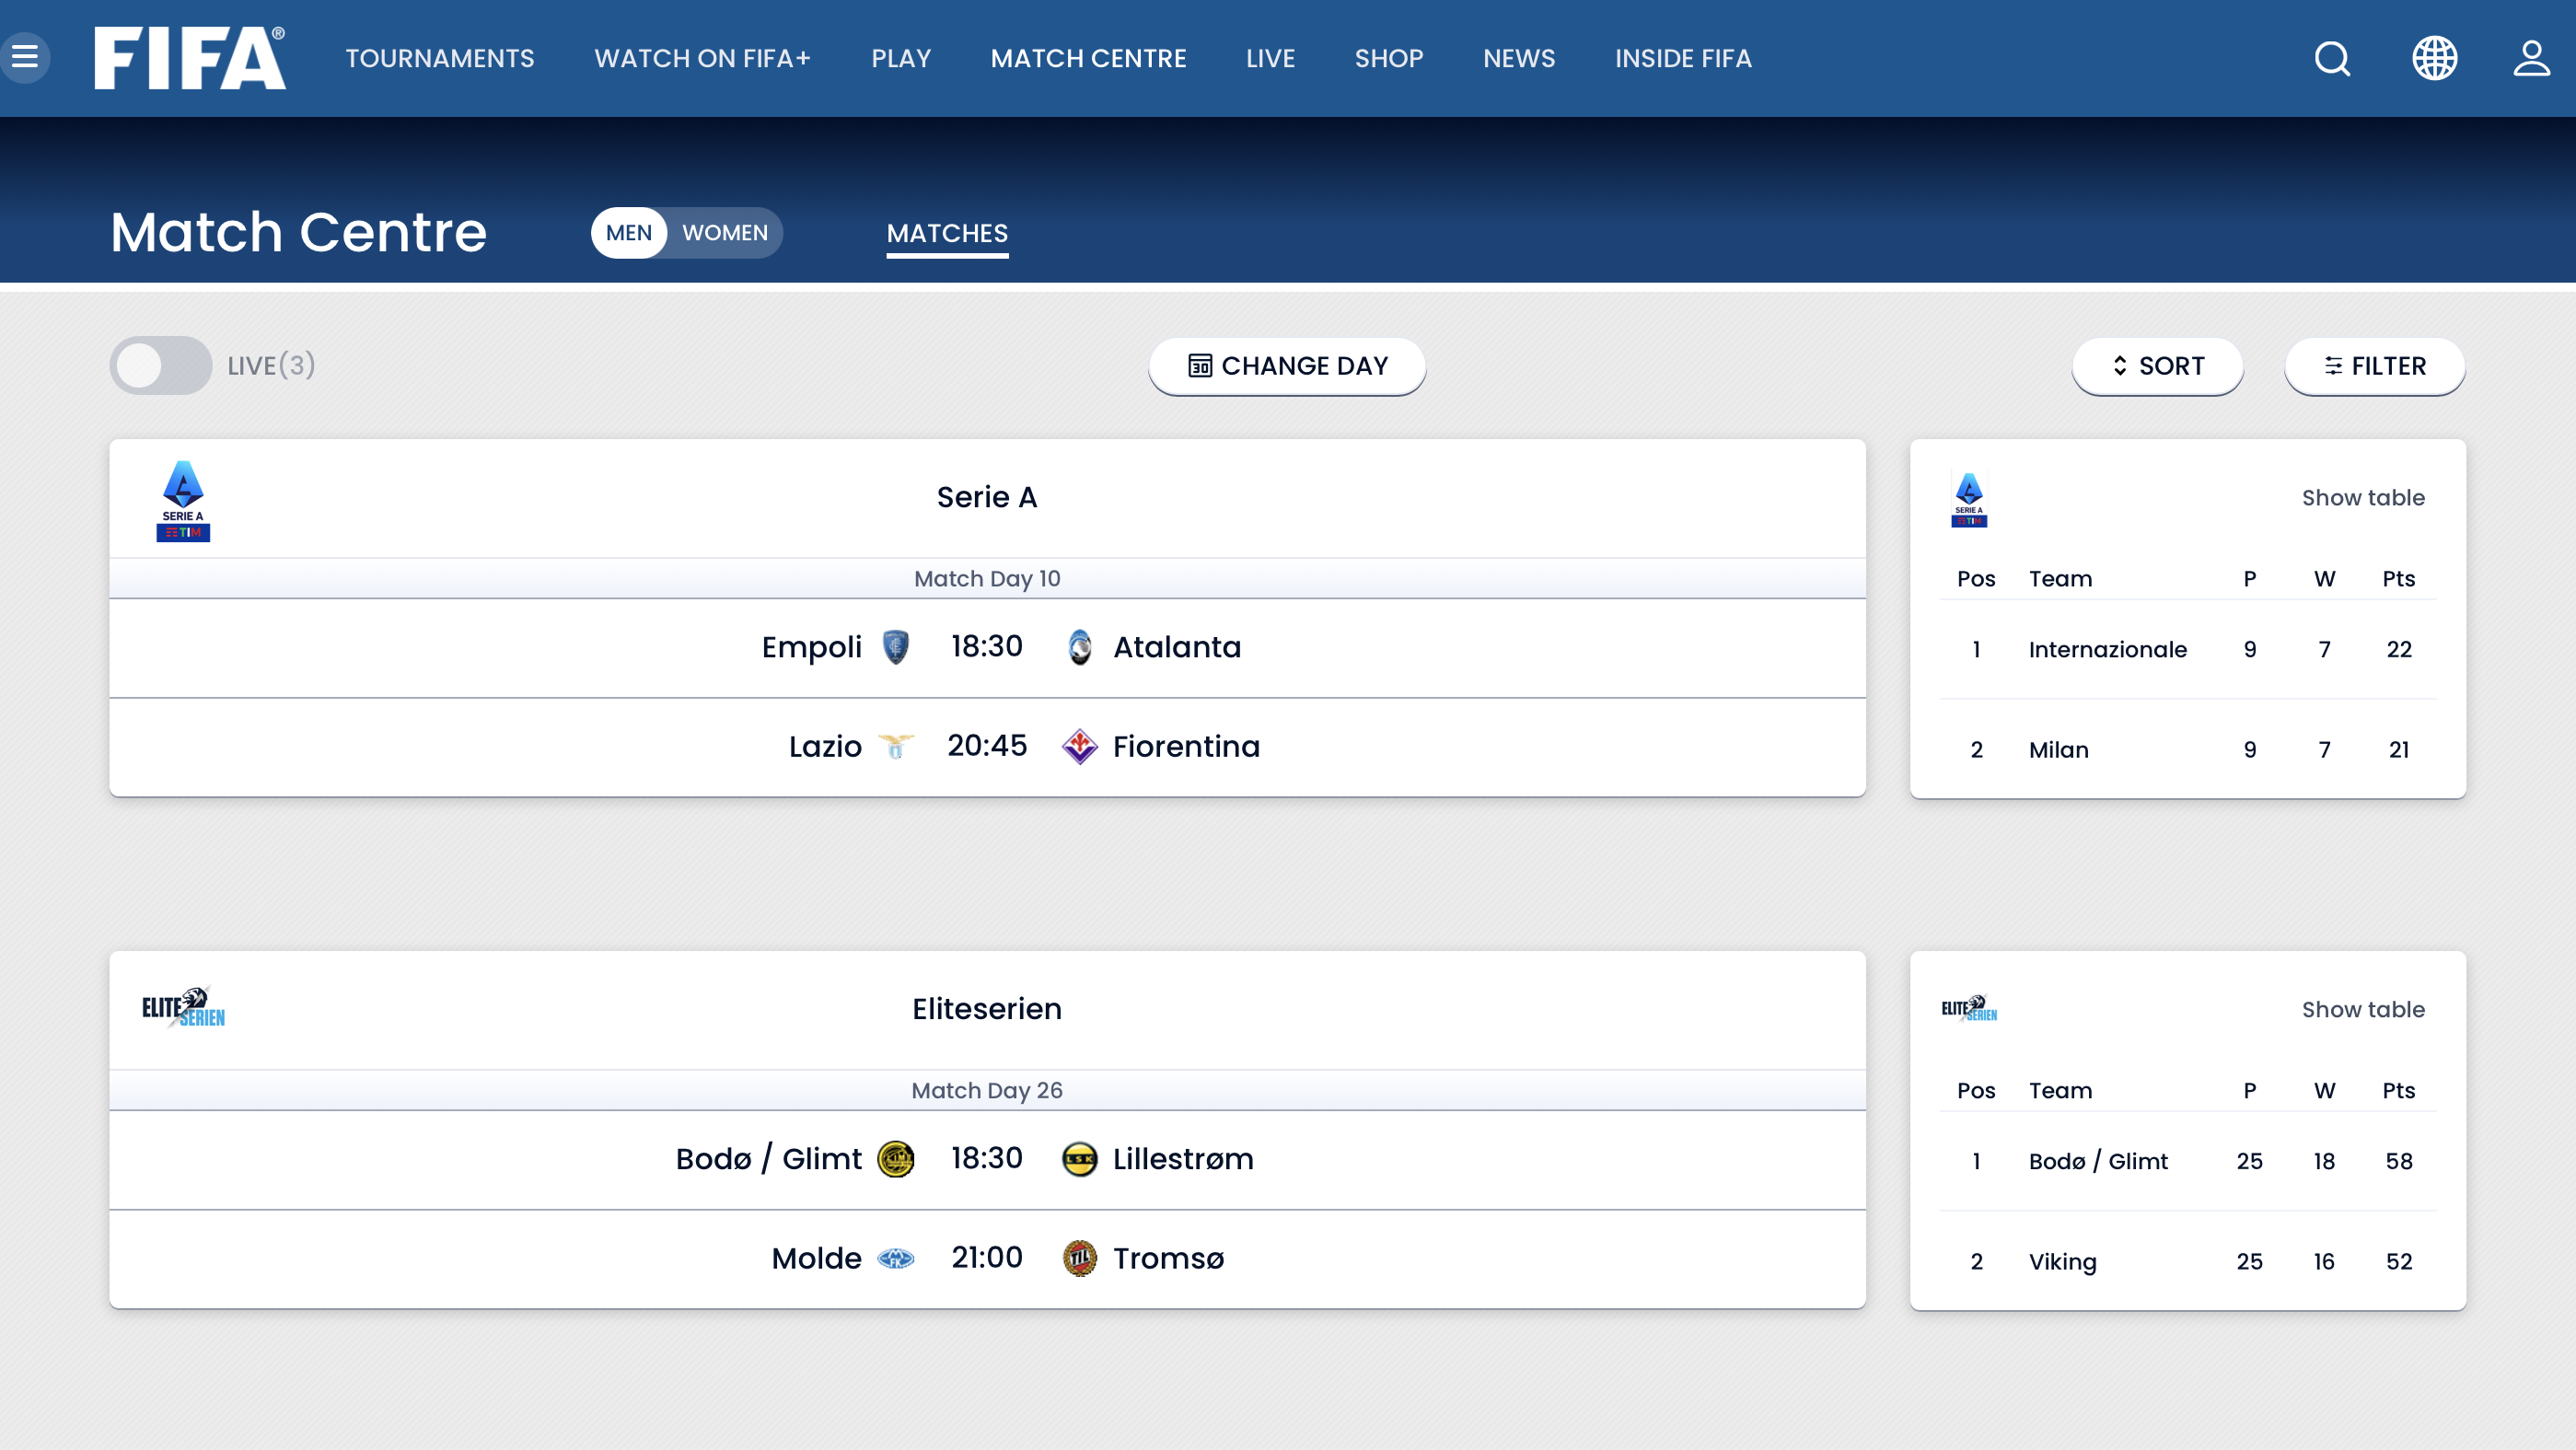Click the CHANGE DAY button
Viewport: 2576px width, 1450px height.
tap(1287, 366)
